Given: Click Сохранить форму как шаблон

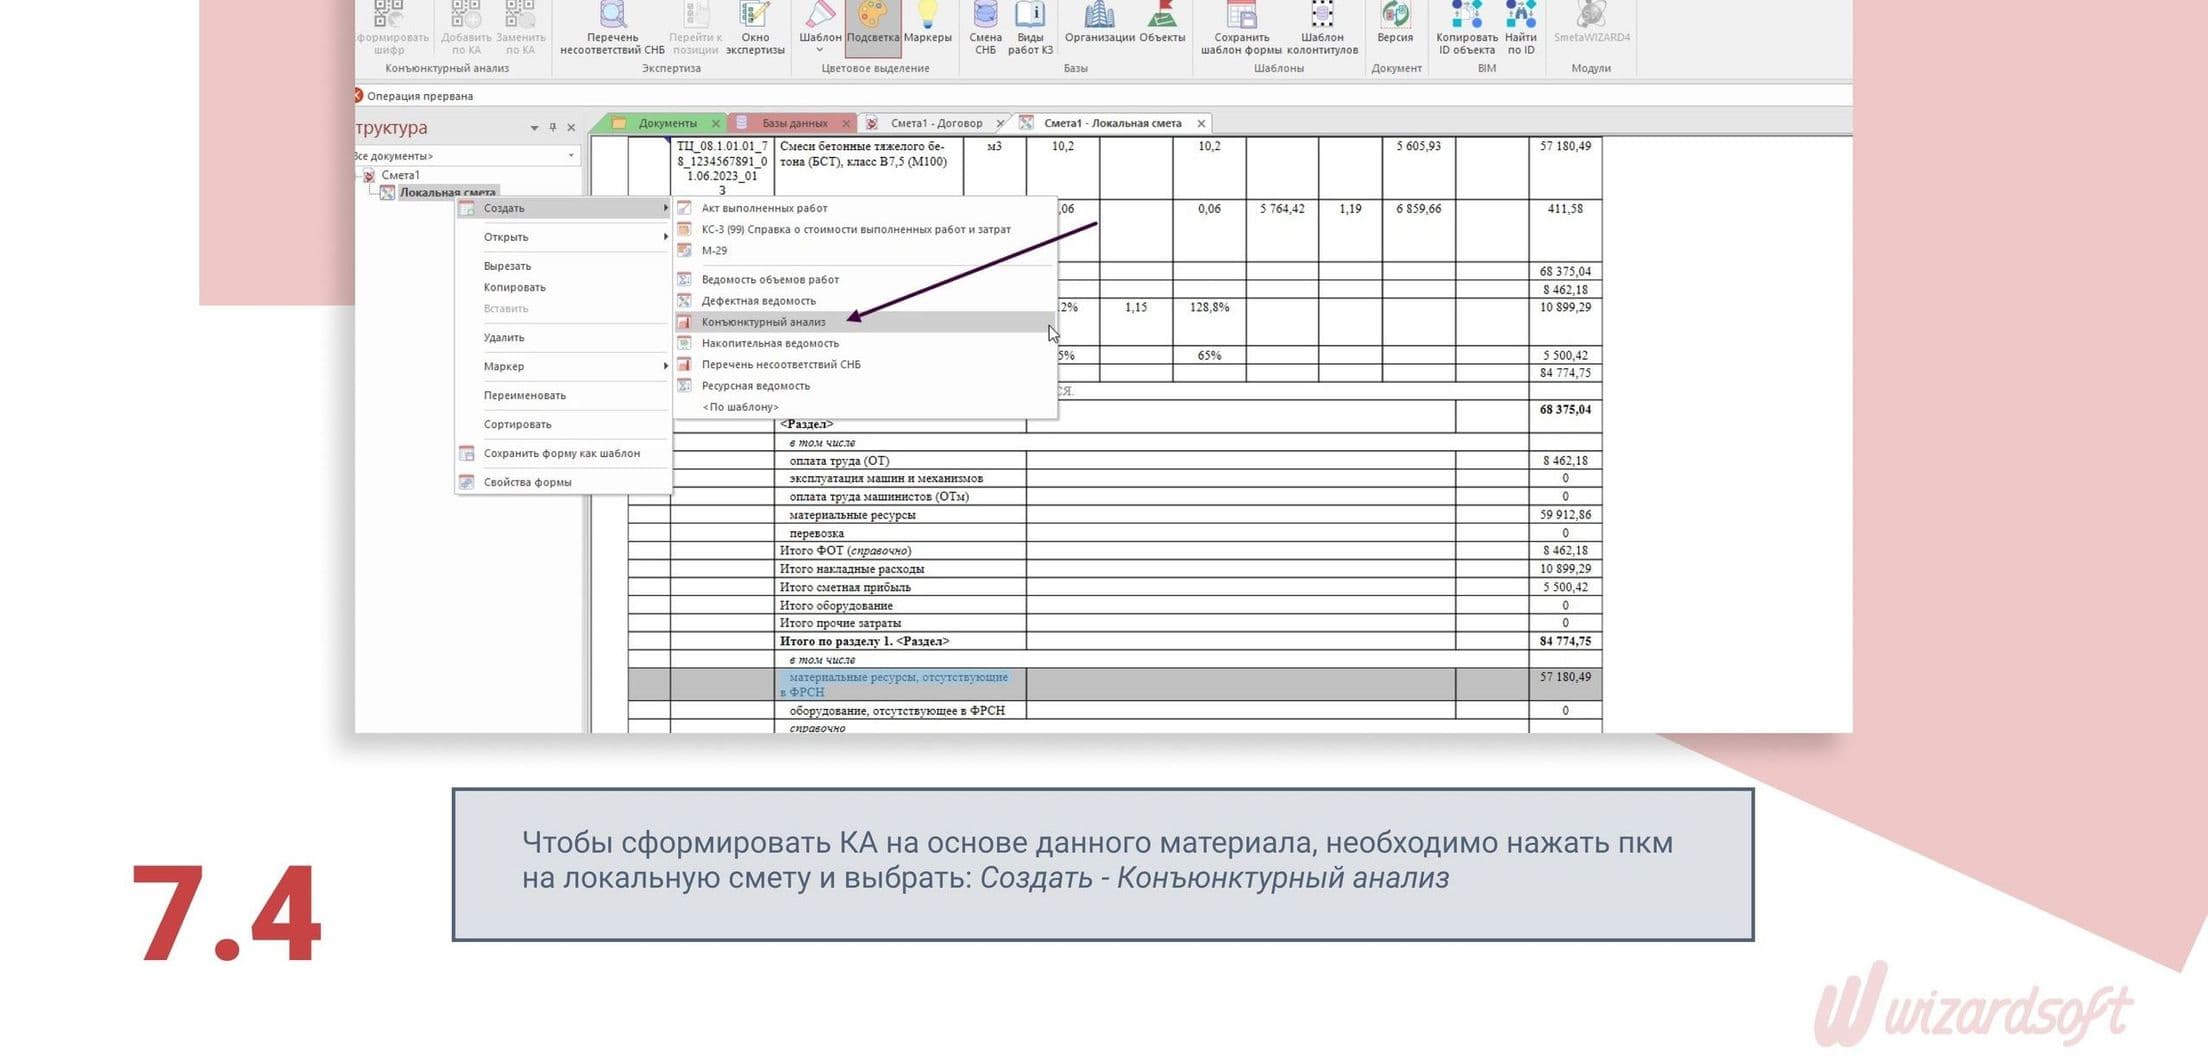Looking at the screenshot, I should (561, 453).
